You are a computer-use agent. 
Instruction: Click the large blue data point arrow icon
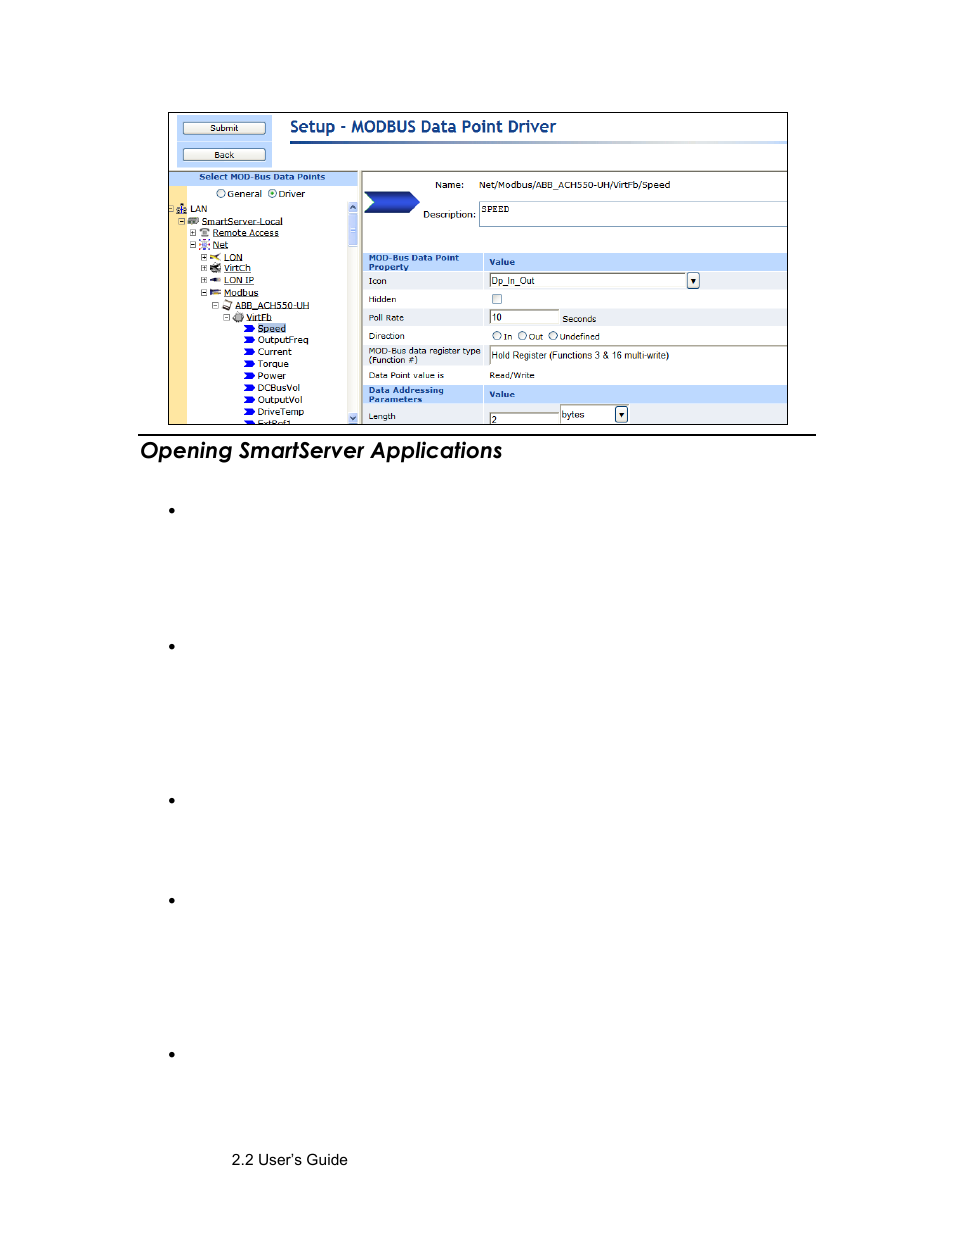coord(391,202)
